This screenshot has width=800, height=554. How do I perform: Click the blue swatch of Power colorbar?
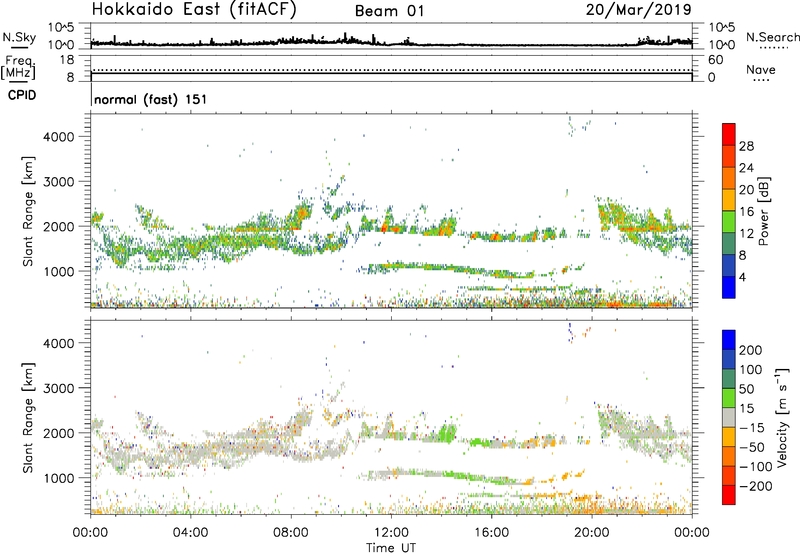729,287
